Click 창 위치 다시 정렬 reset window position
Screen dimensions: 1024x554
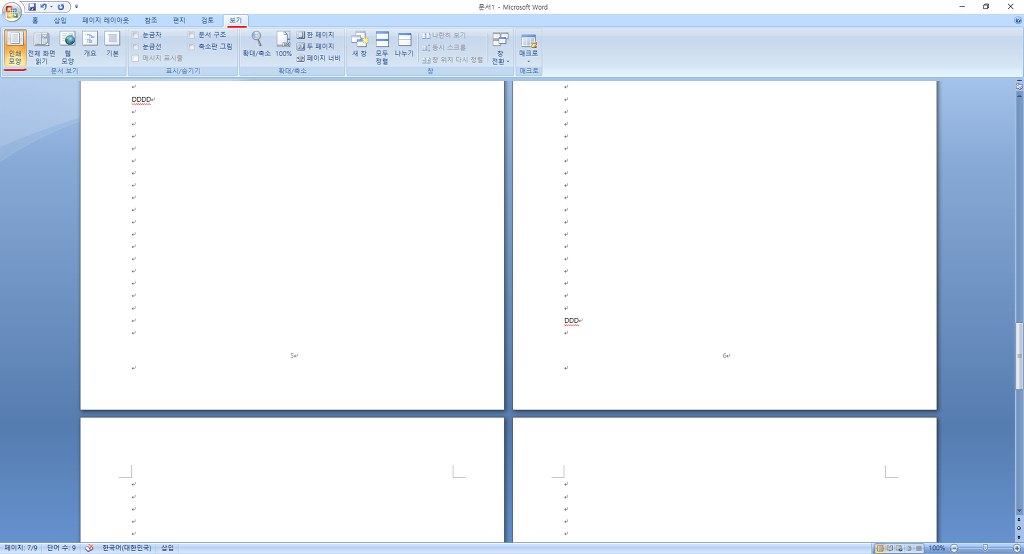(x=453, y=59)
